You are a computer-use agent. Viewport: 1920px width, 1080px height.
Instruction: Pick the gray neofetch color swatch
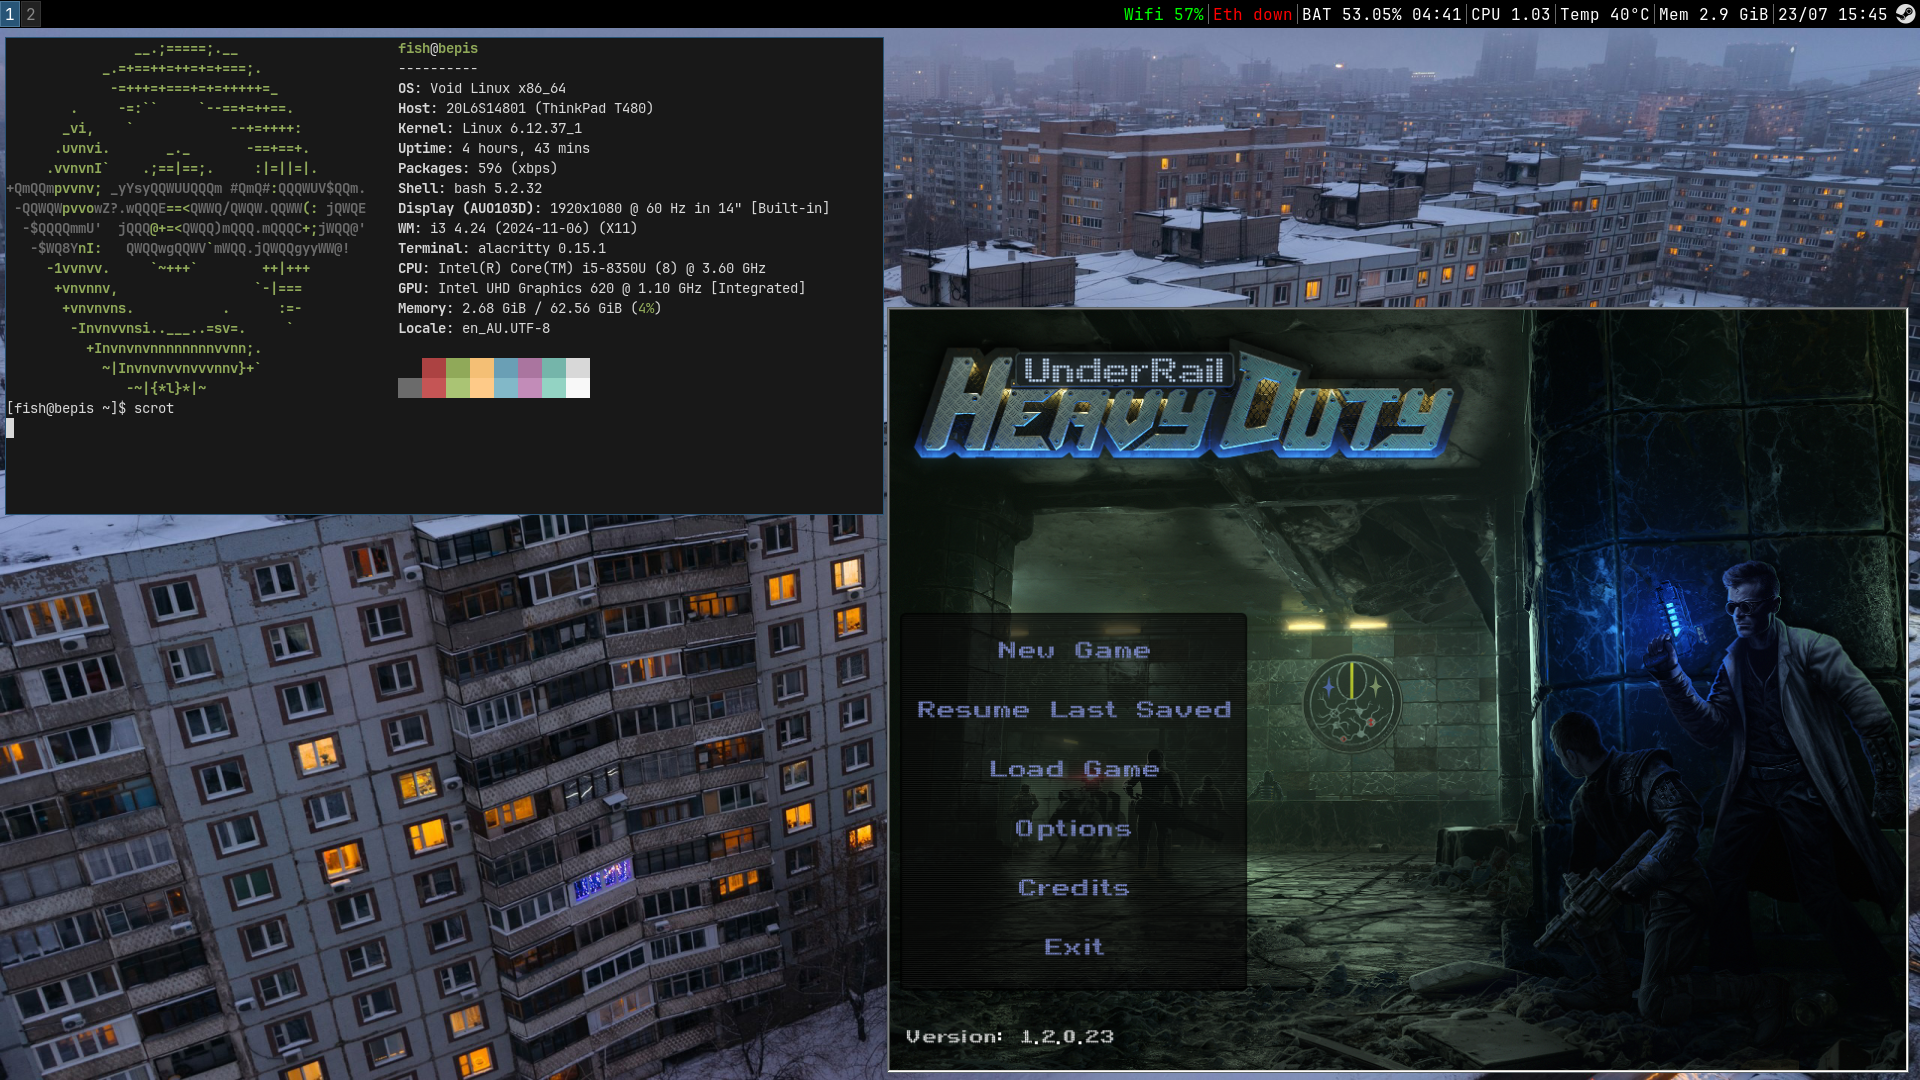pos(410,388)
